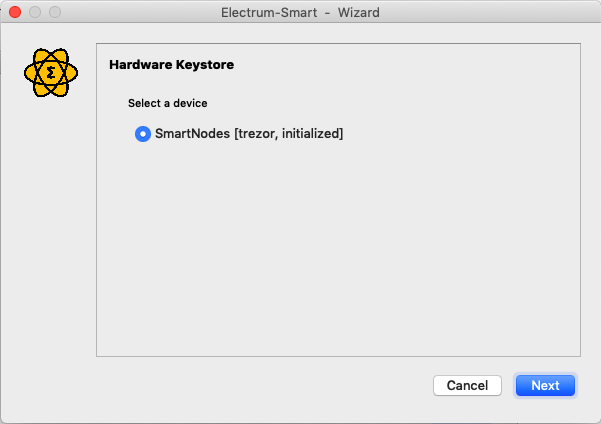Screen dimensions: 601x424
Task: Click the Electrum-Smart atom logo
Action: tap(51, 72)
